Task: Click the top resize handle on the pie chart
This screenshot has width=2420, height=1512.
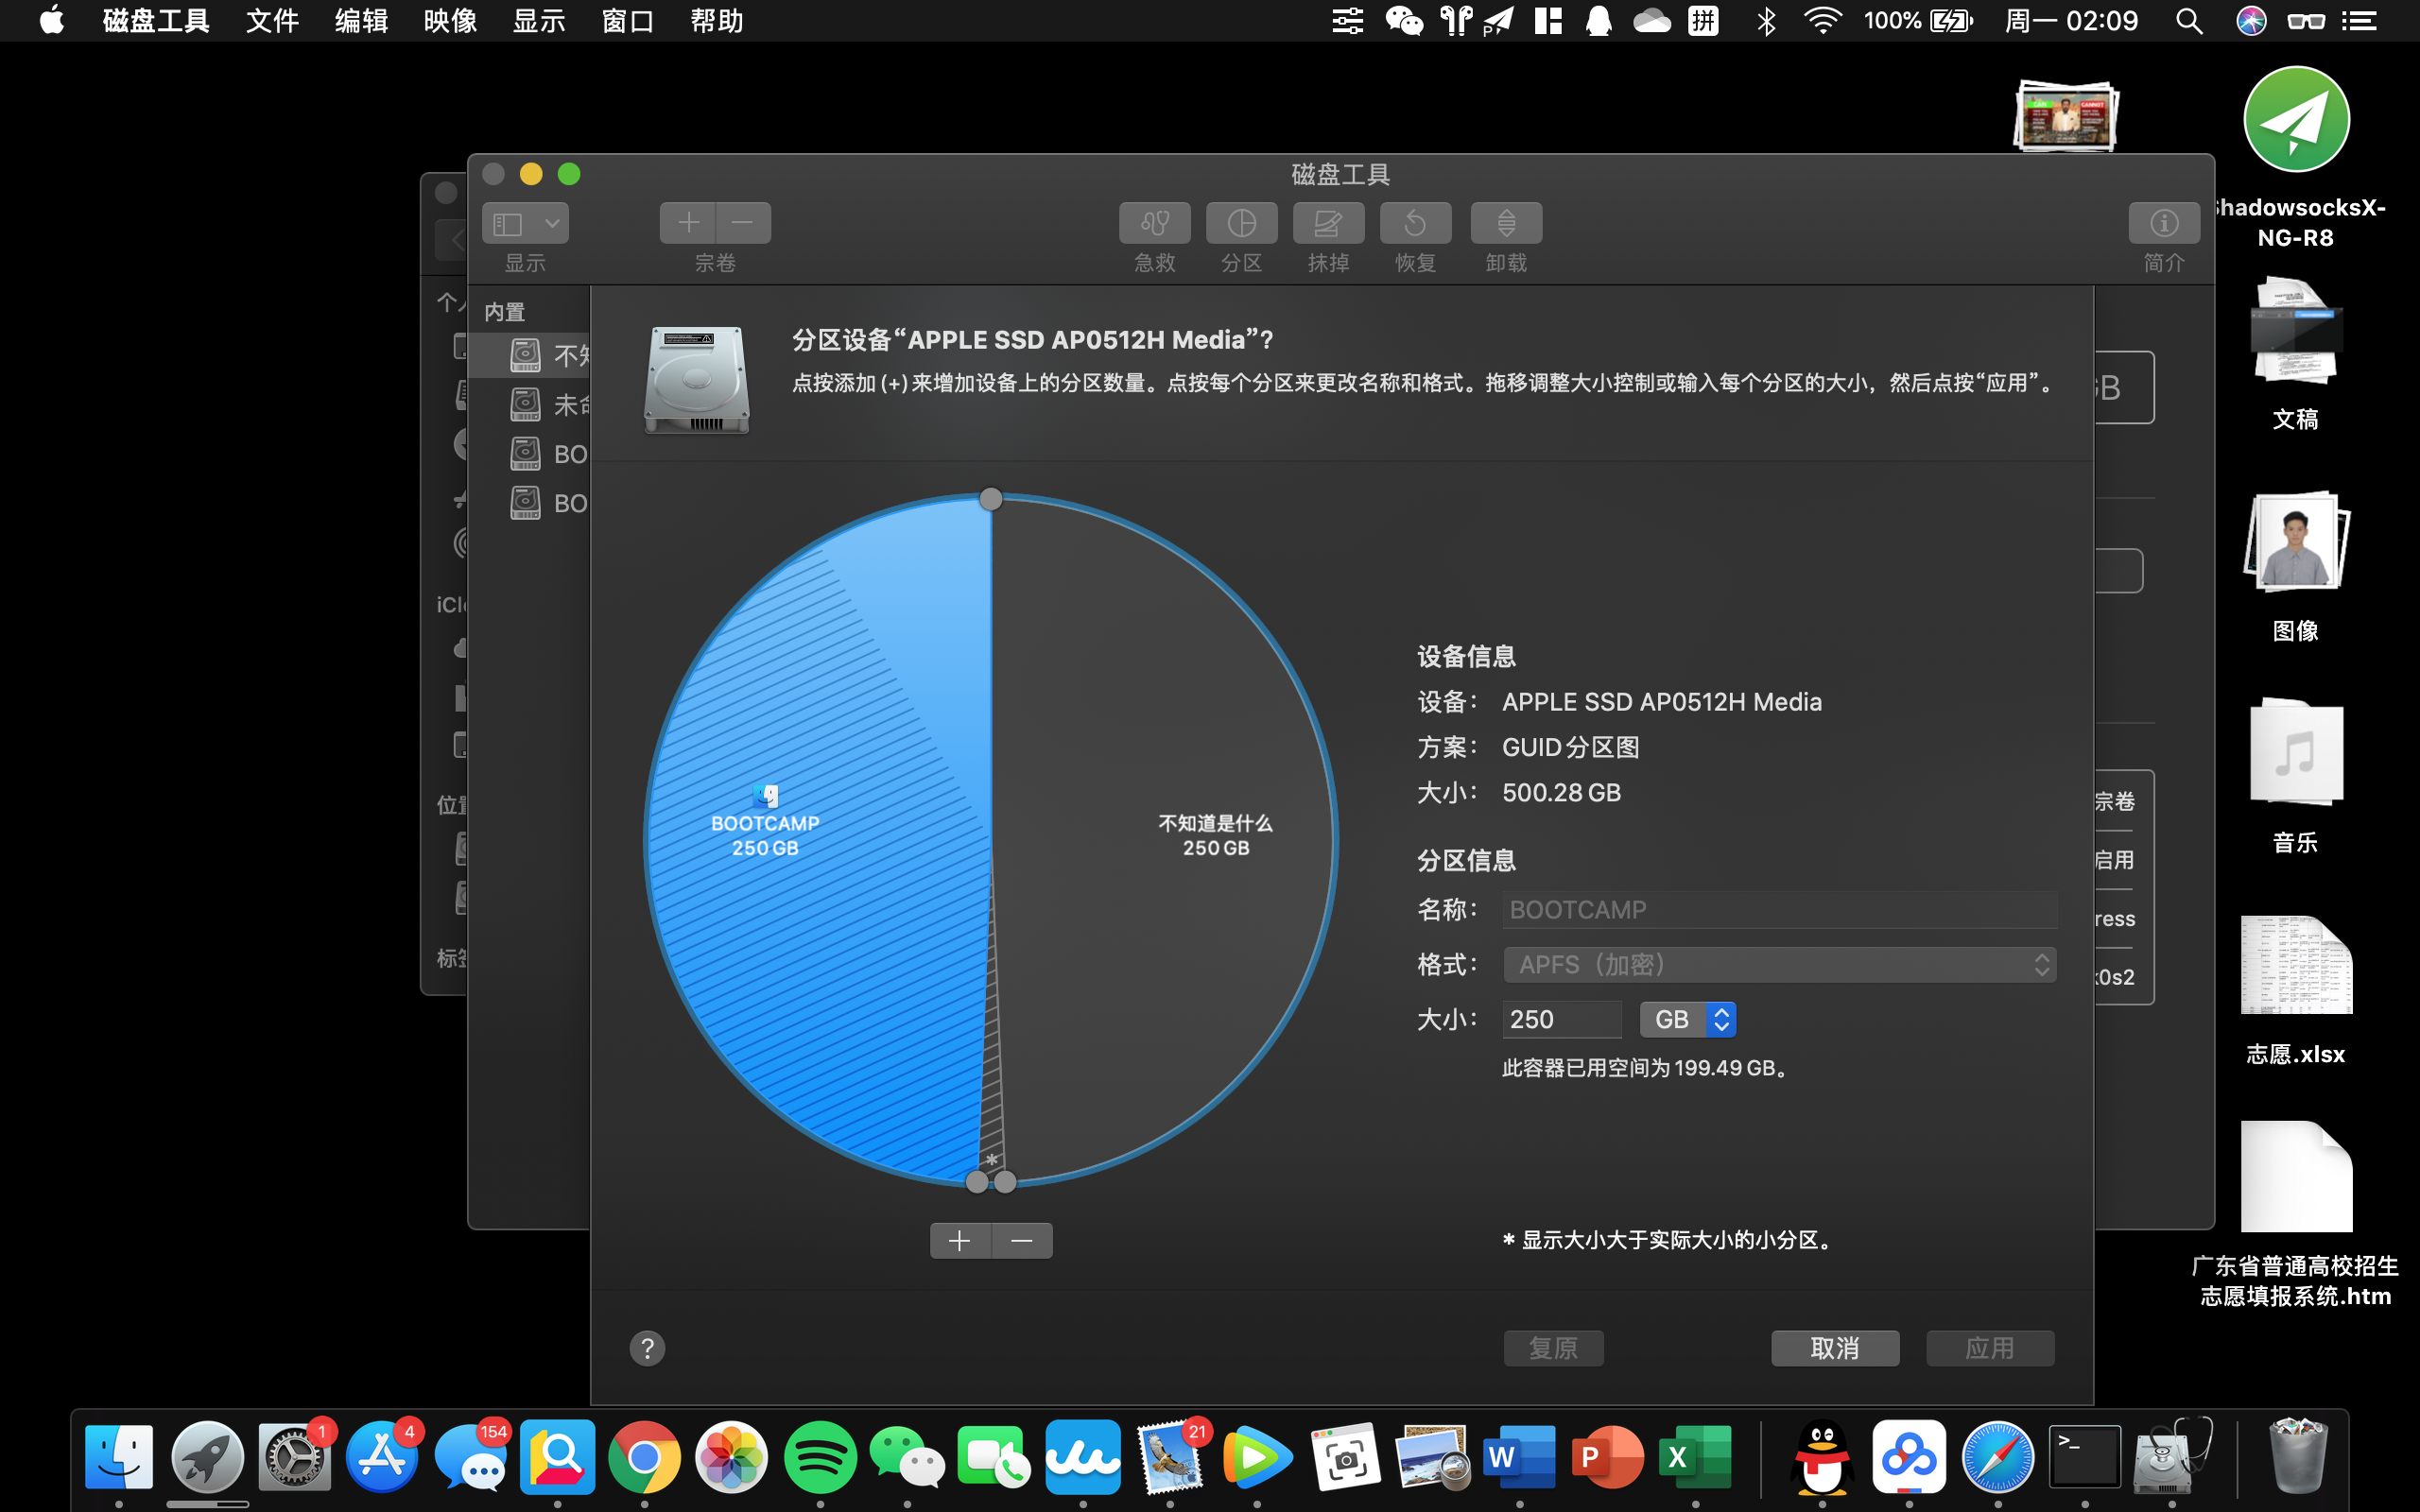Action: (x=990, y=499)
